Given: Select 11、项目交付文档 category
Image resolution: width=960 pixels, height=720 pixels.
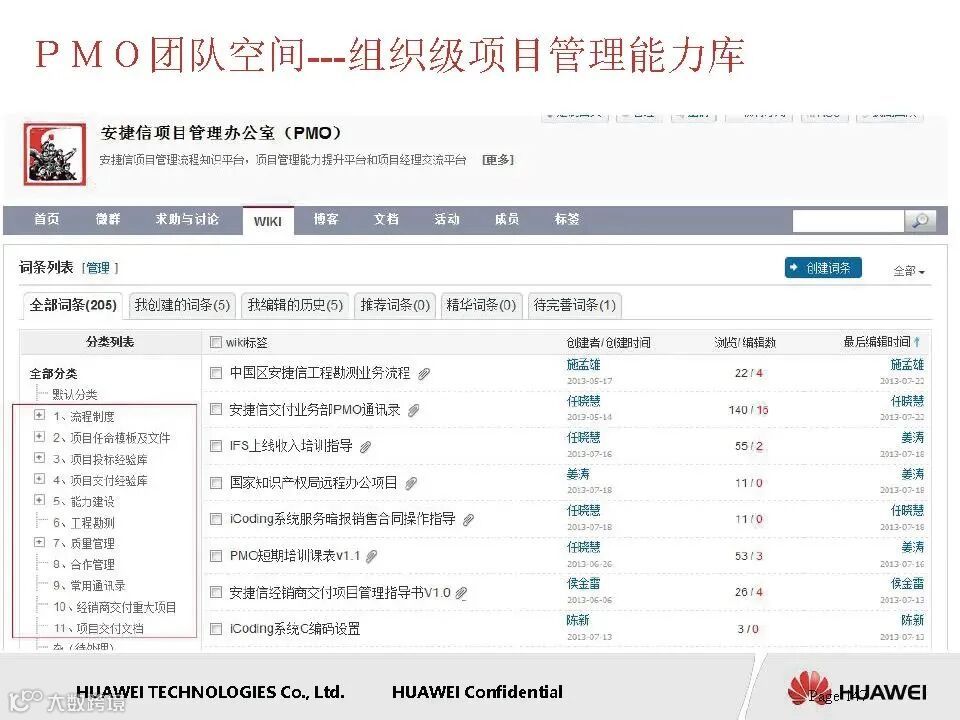Looking at the screenshot, I should 99,628.
